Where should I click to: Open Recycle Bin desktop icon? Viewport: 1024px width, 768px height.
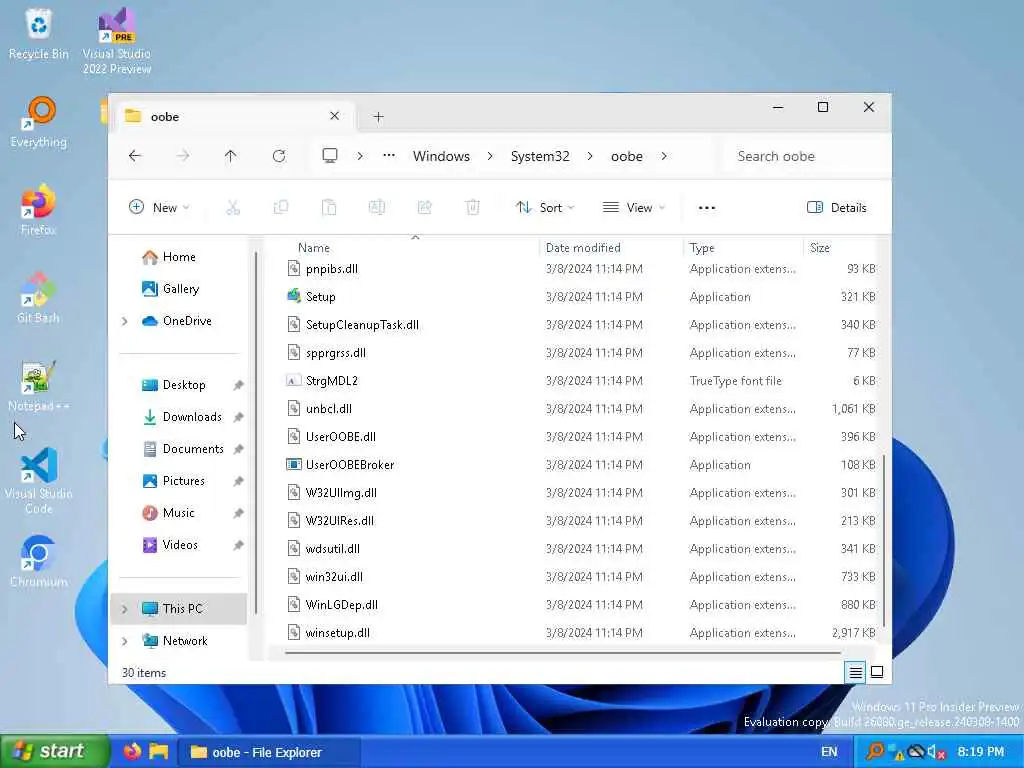coord(39,34)
